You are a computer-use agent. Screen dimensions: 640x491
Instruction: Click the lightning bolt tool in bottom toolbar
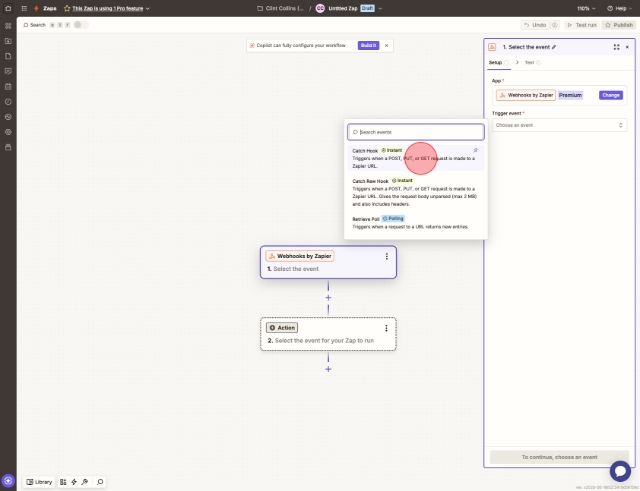click(74, 482)
